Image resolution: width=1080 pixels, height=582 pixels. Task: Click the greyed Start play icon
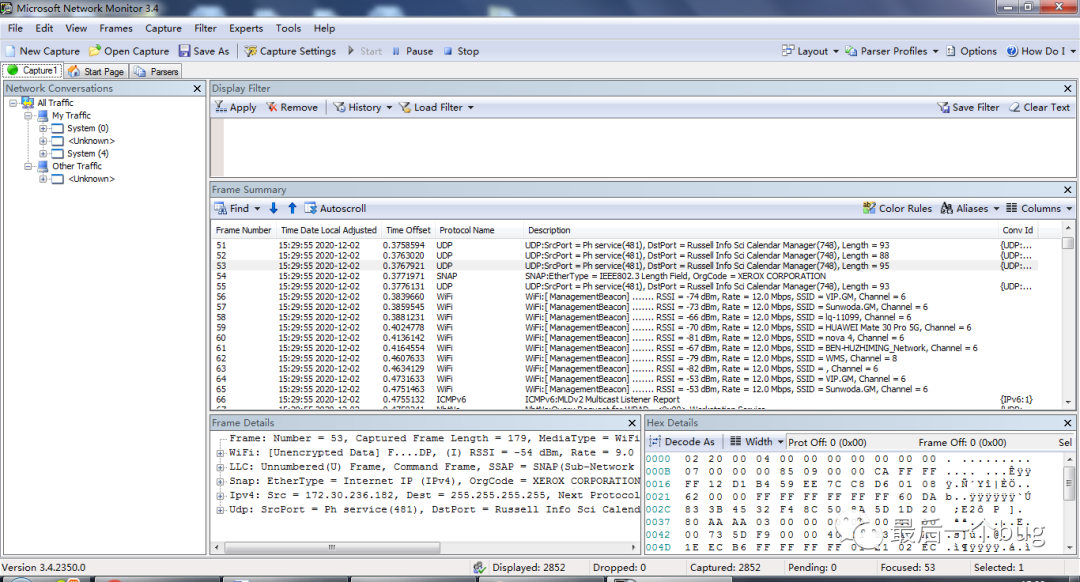351,51
